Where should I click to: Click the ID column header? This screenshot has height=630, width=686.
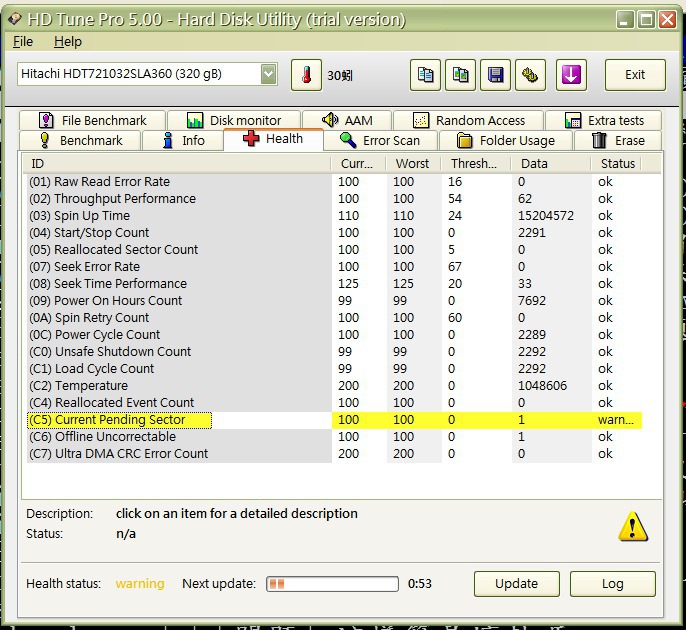(177, 164)
